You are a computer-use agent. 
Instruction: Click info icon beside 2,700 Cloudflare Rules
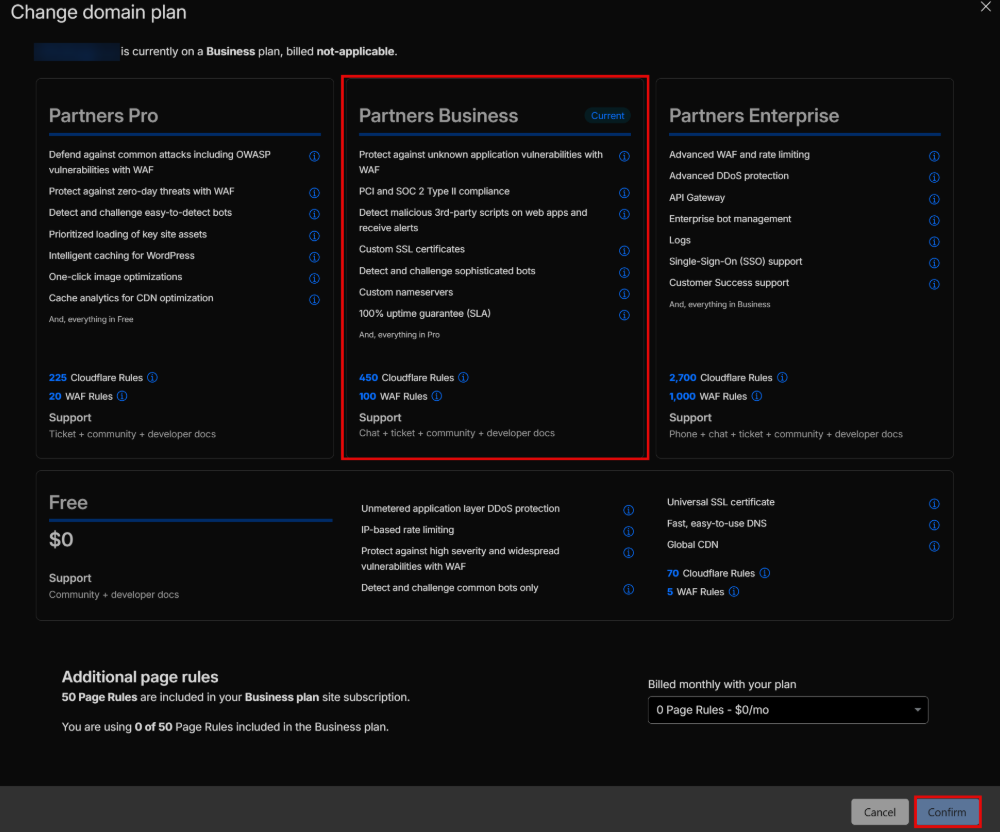tap(782, 378)
